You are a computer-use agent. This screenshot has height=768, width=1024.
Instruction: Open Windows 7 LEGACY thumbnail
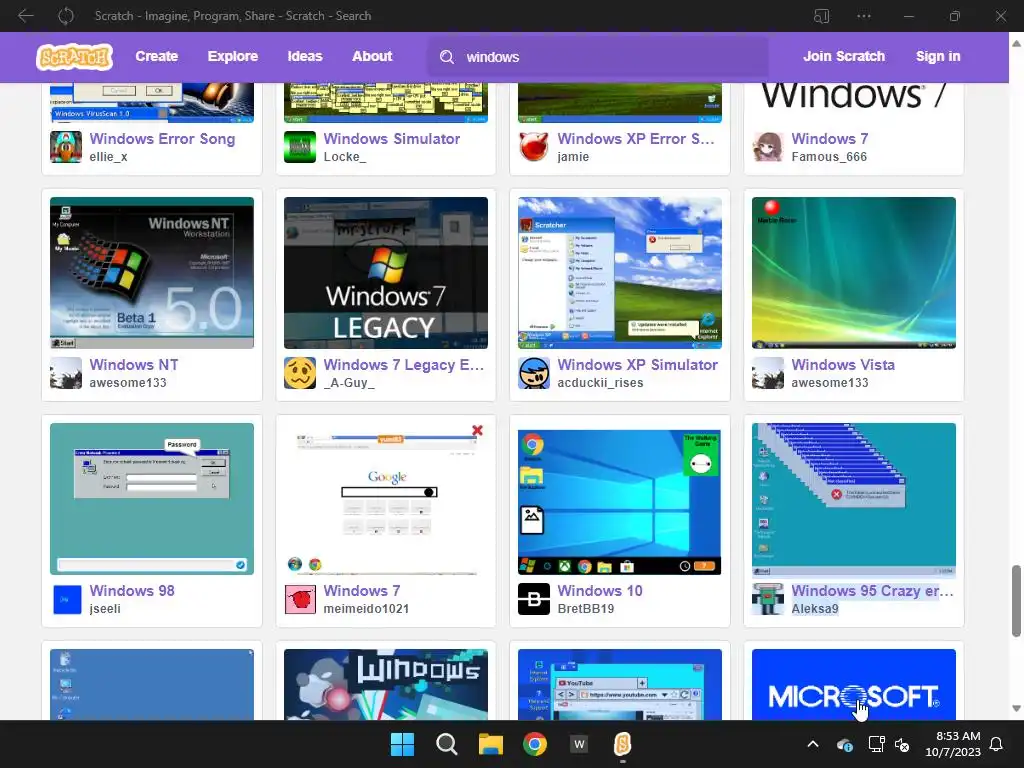pos(385,272)
